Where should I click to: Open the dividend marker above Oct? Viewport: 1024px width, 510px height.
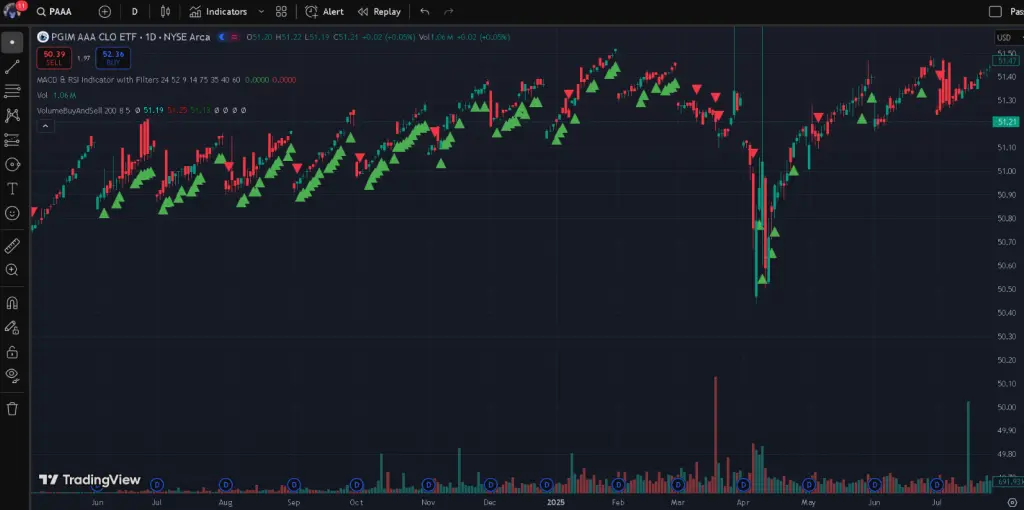pos(356,485)
